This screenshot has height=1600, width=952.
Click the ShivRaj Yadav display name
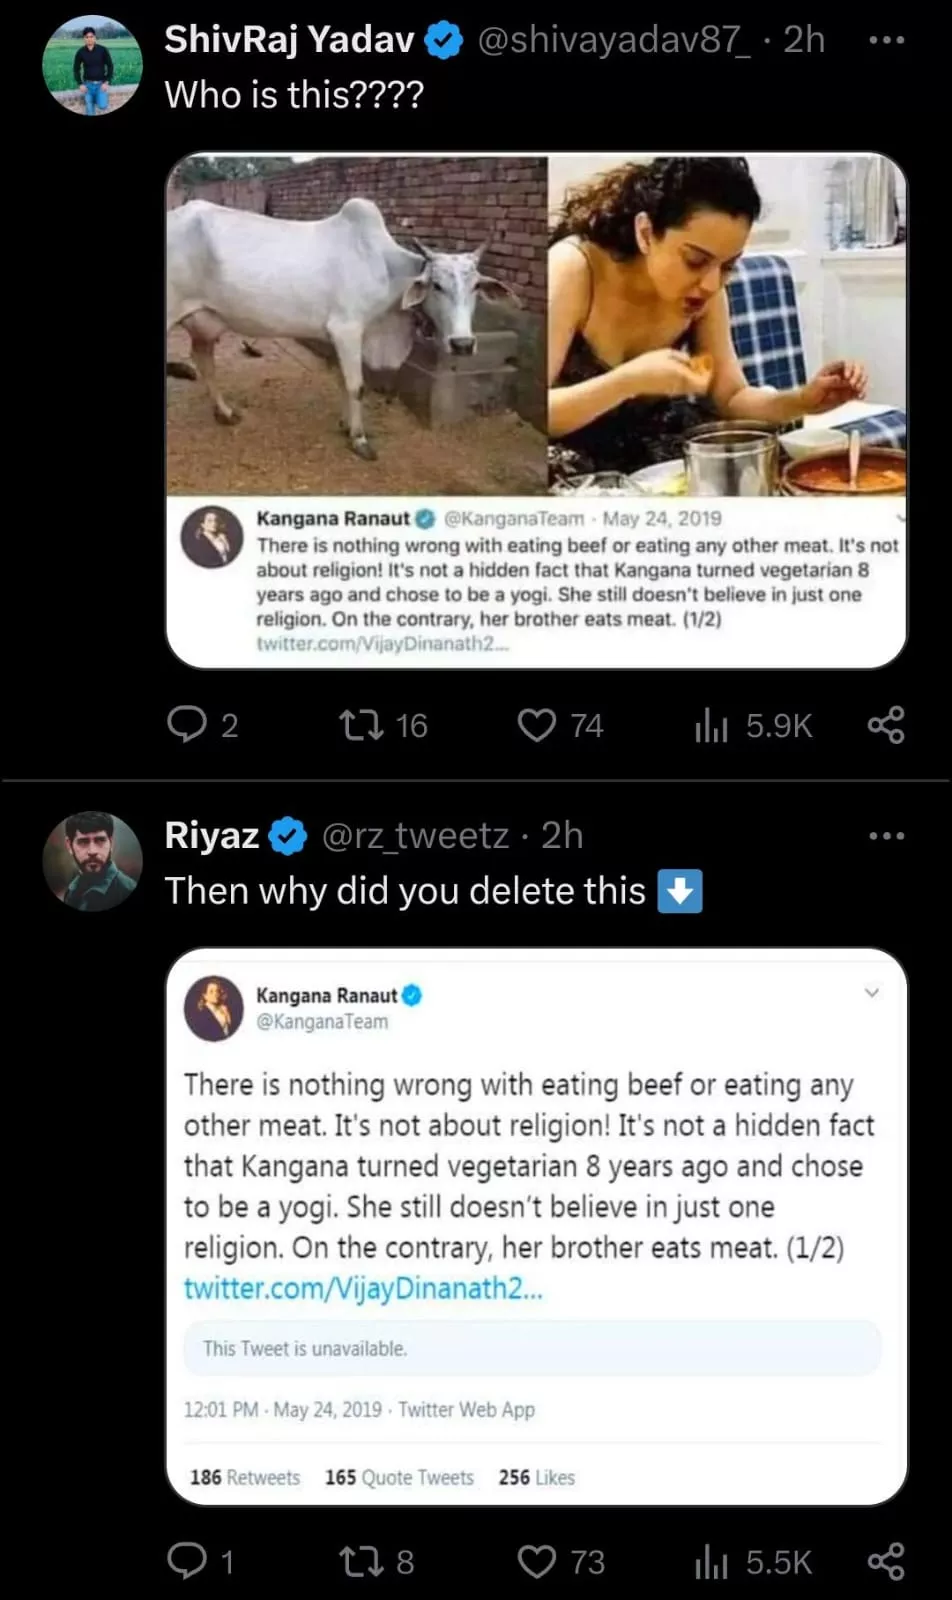click(x=289, y=40)
